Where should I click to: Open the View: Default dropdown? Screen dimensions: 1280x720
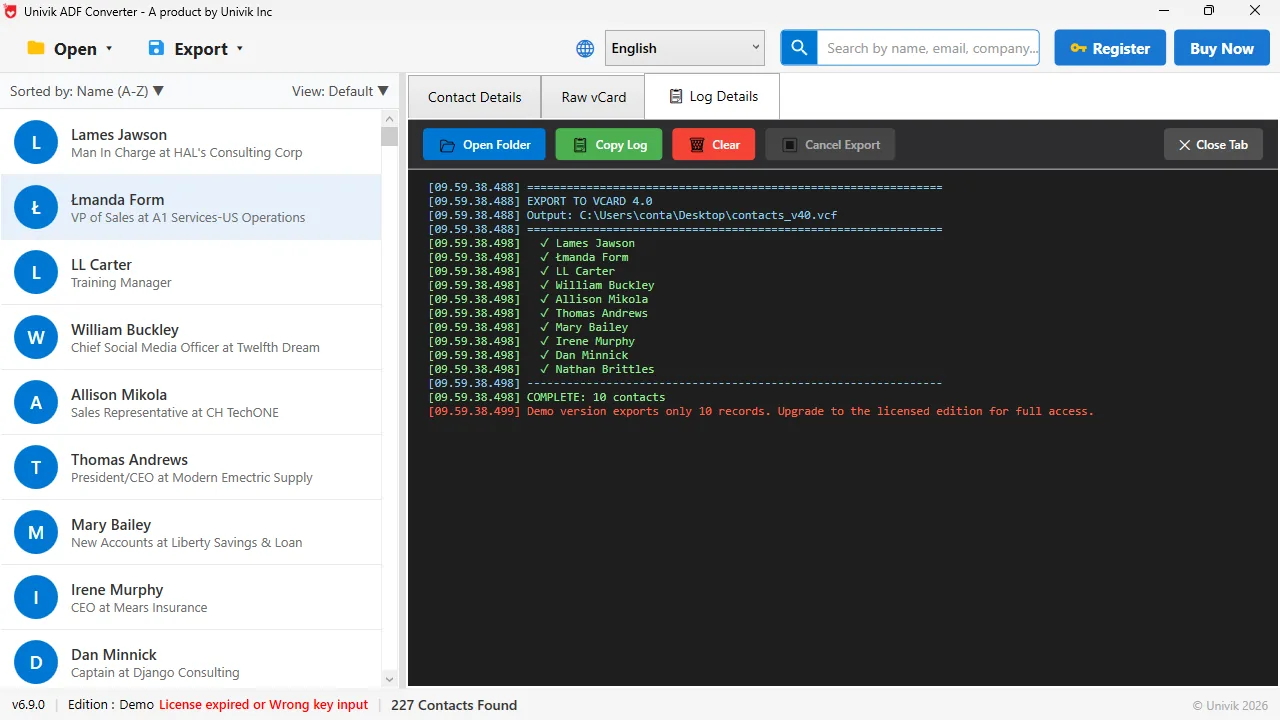click(x=340, y=91)
